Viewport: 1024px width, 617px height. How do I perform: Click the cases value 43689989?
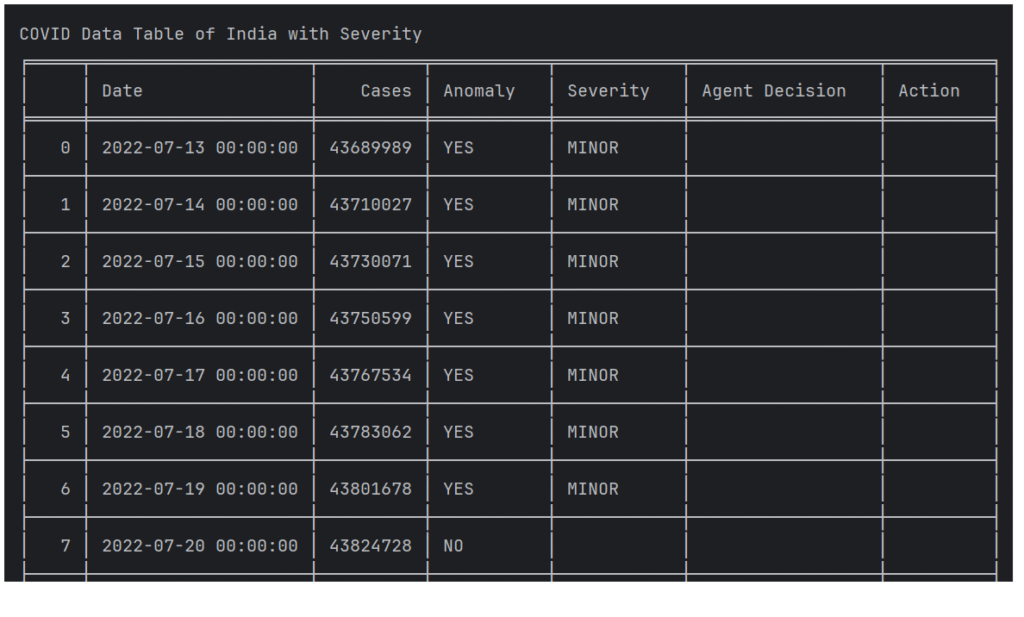[x=370, y=148]
